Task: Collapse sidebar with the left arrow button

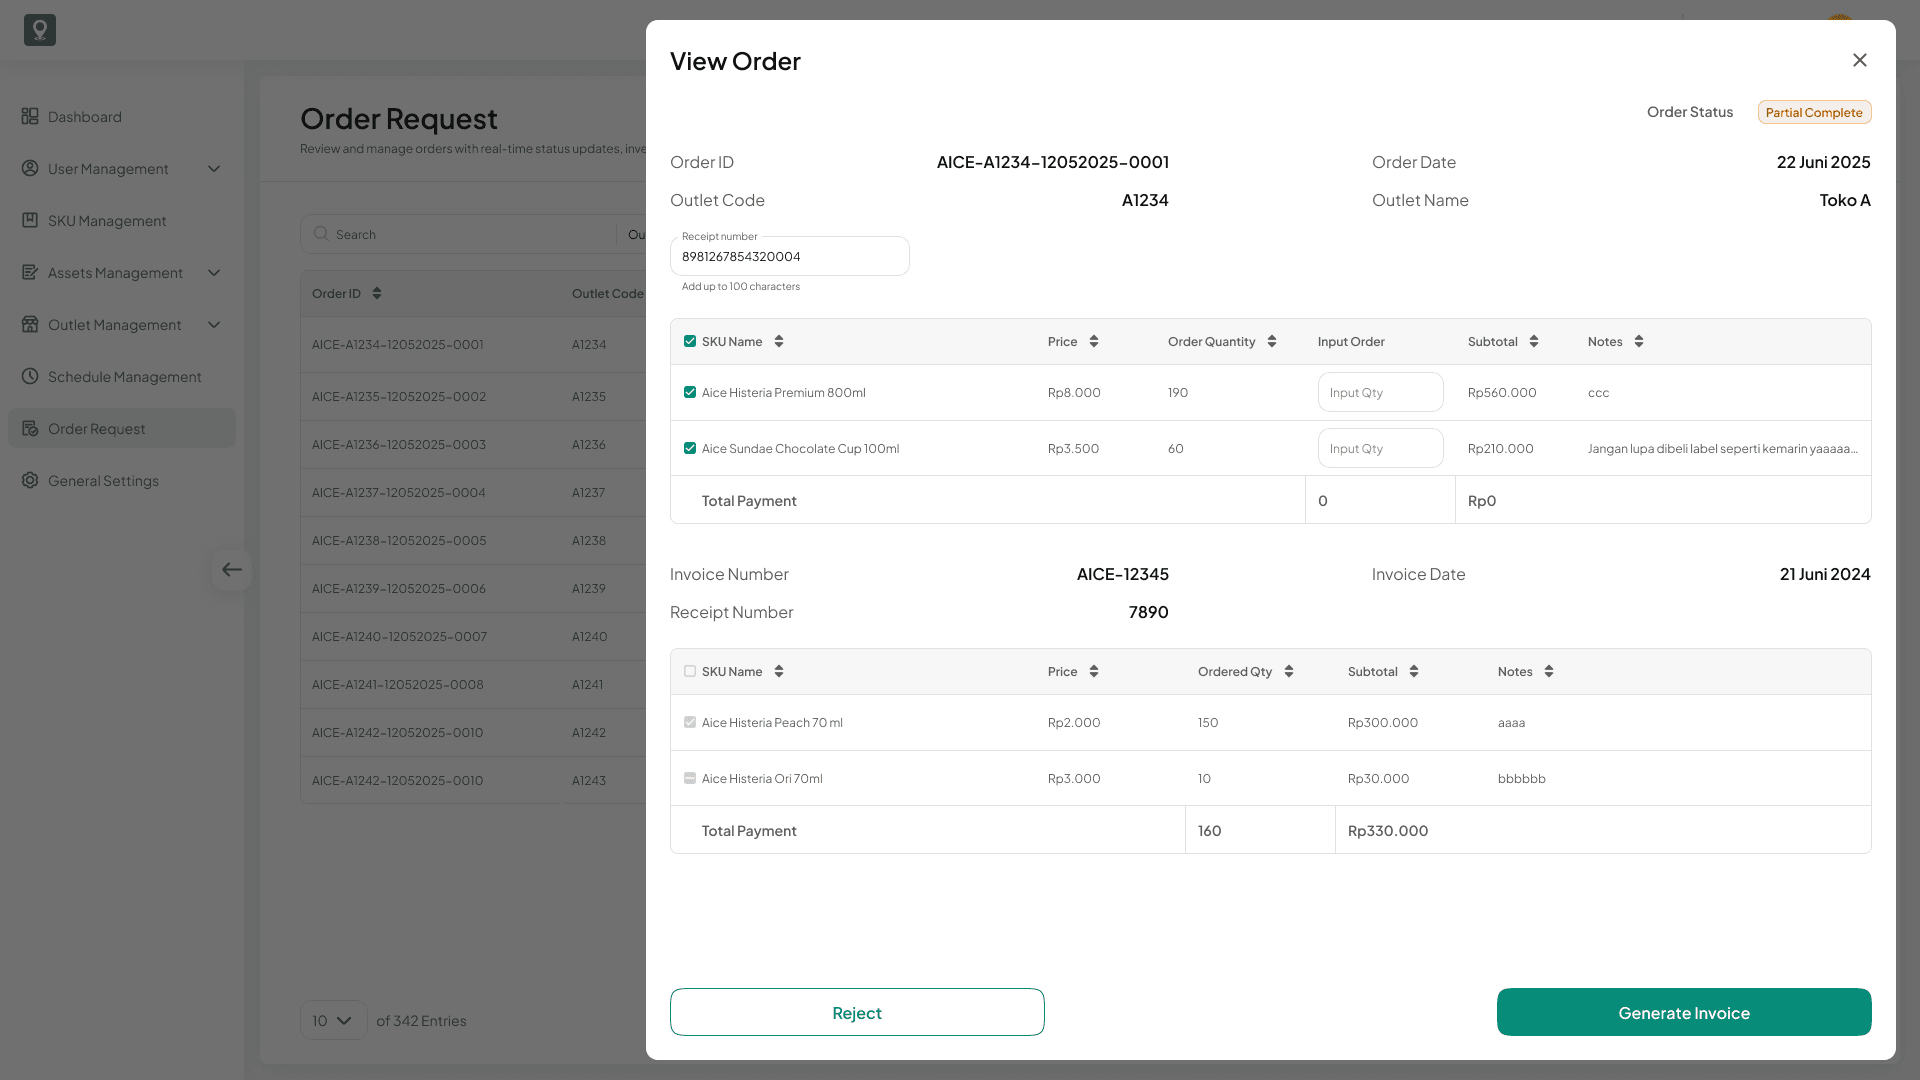Action: [x=232, y=569]
